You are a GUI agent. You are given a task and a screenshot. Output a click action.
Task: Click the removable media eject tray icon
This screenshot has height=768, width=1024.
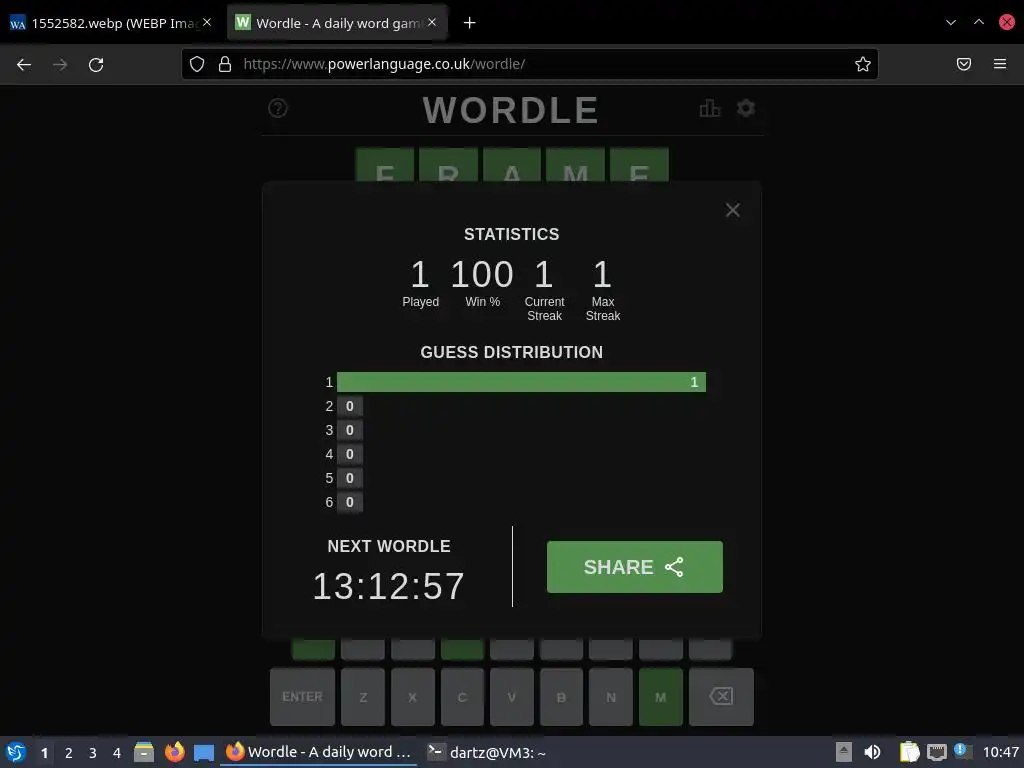coord(844,752)
